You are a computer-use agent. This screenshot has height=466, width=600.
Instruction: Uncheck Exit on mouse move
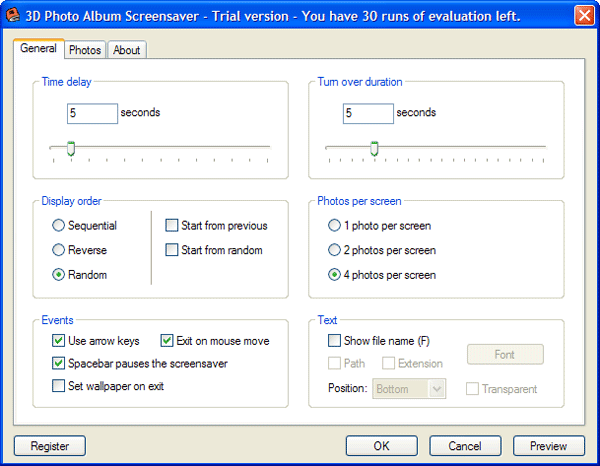point(167,341)
